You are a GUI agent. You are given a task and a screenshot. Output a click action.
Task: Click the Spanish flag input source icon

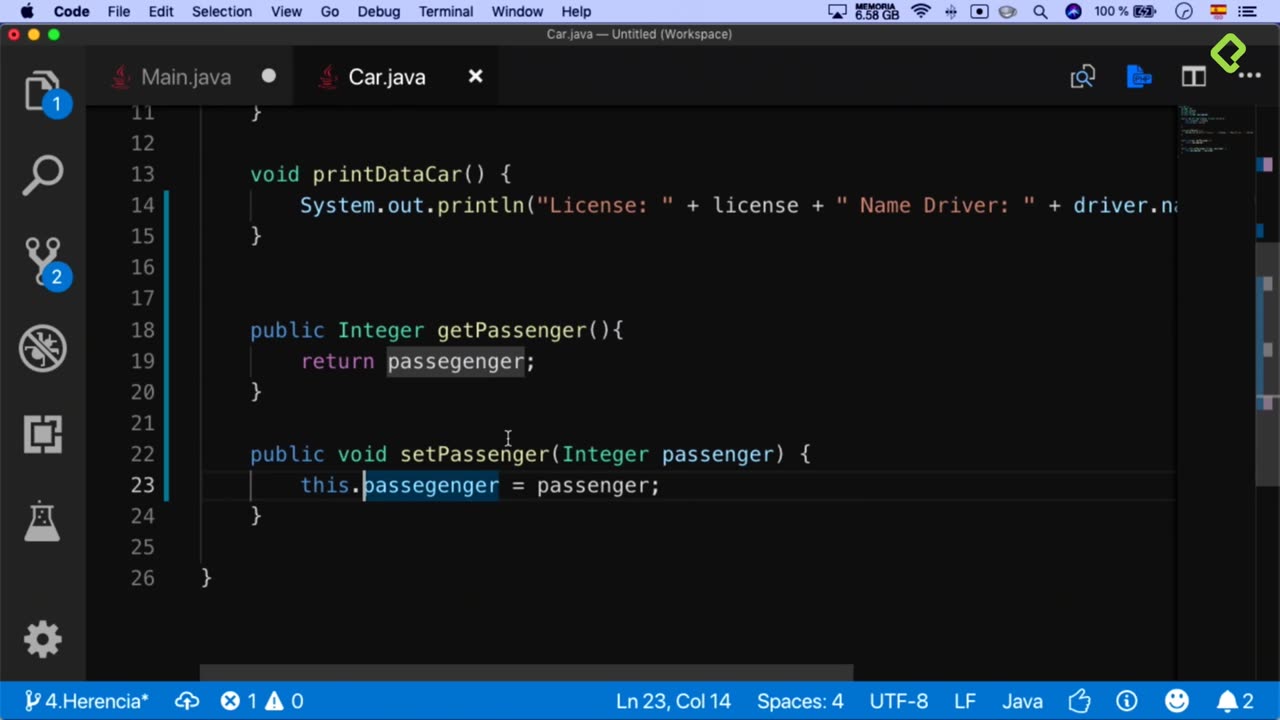click(x=1218, y=11)
